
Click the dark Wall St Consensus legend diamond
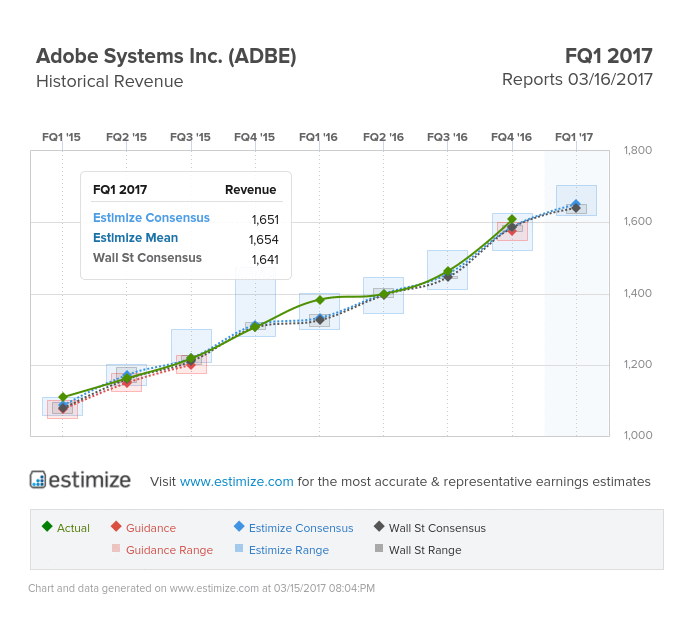(379, 526)
